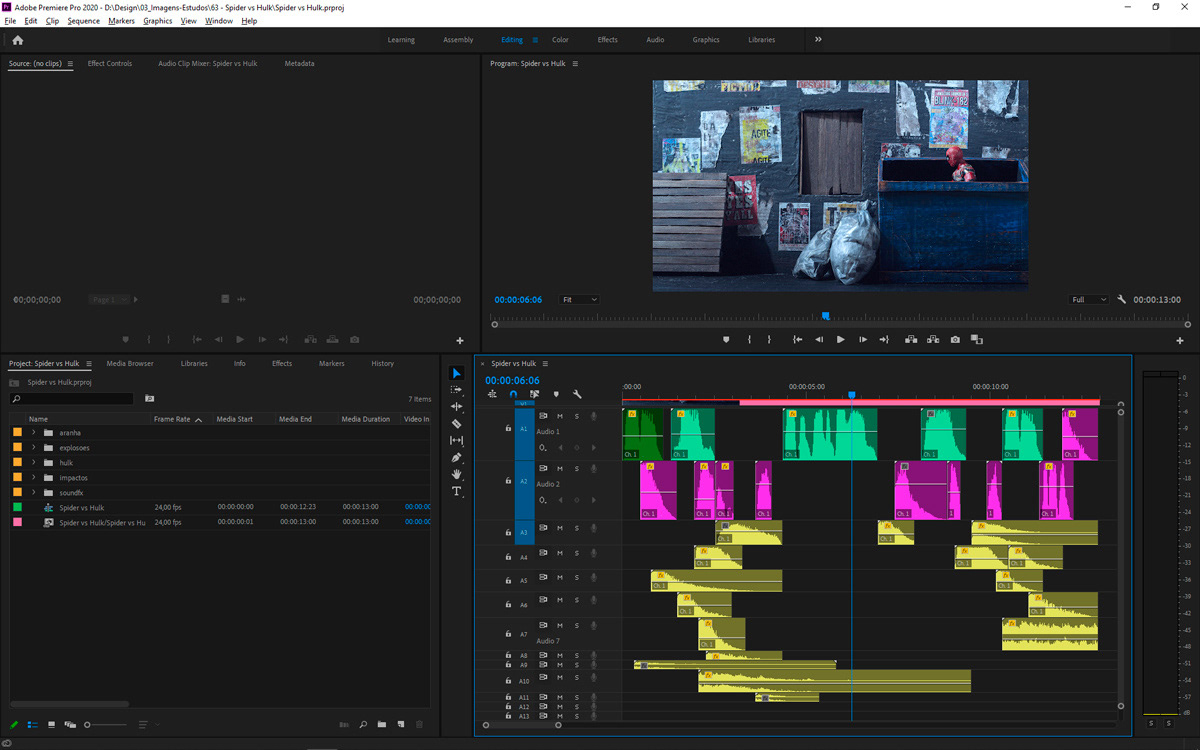Open Timeline Display Settings wrench
1200x750 pixels.
(x=577, y=394)
